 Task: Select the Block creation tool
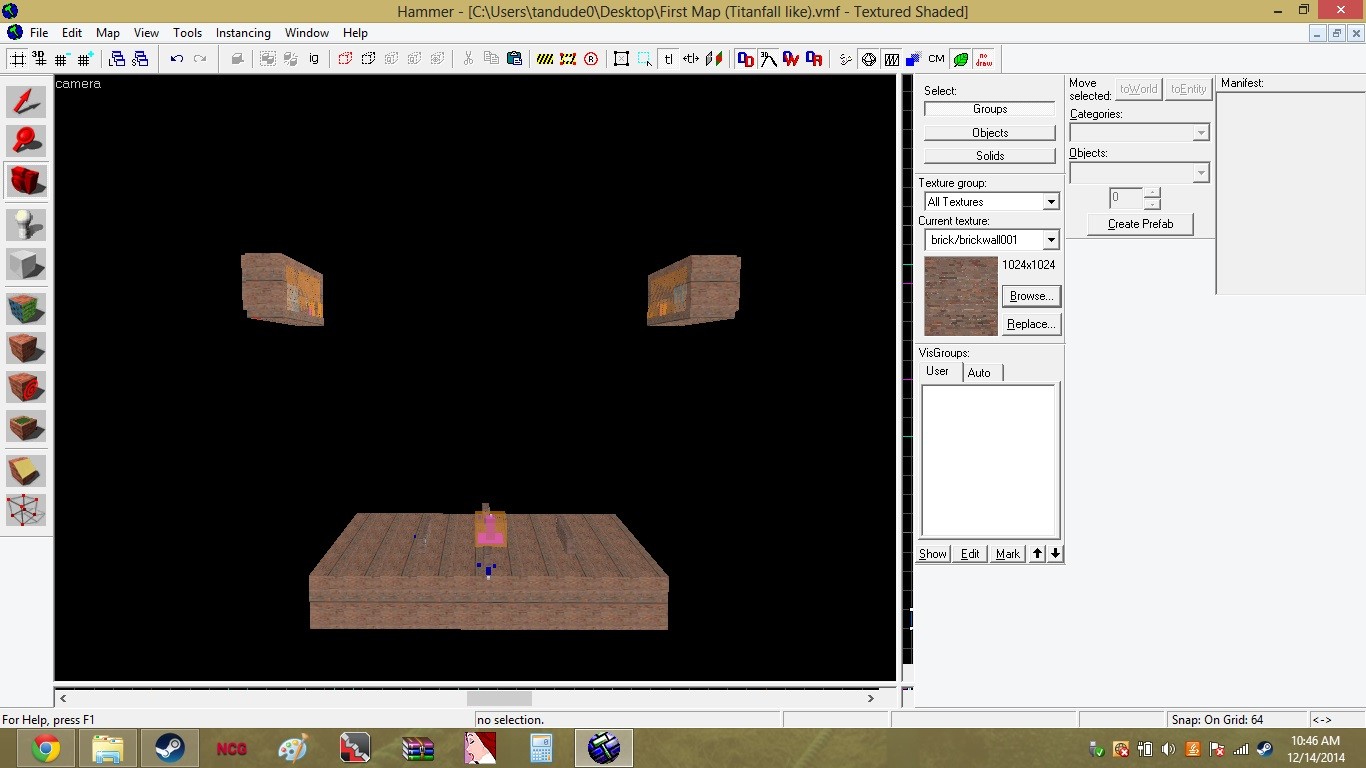[x=26, y=265]
